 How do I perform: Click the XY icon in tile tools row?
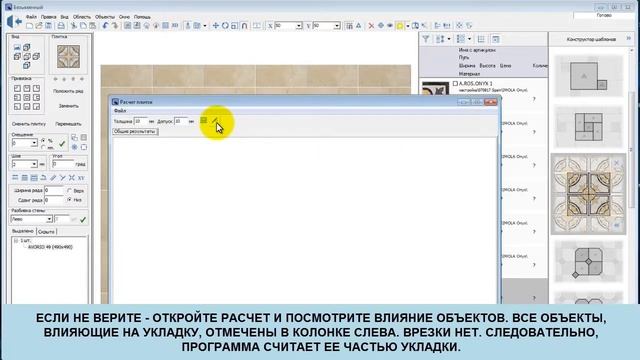(81, 178)
